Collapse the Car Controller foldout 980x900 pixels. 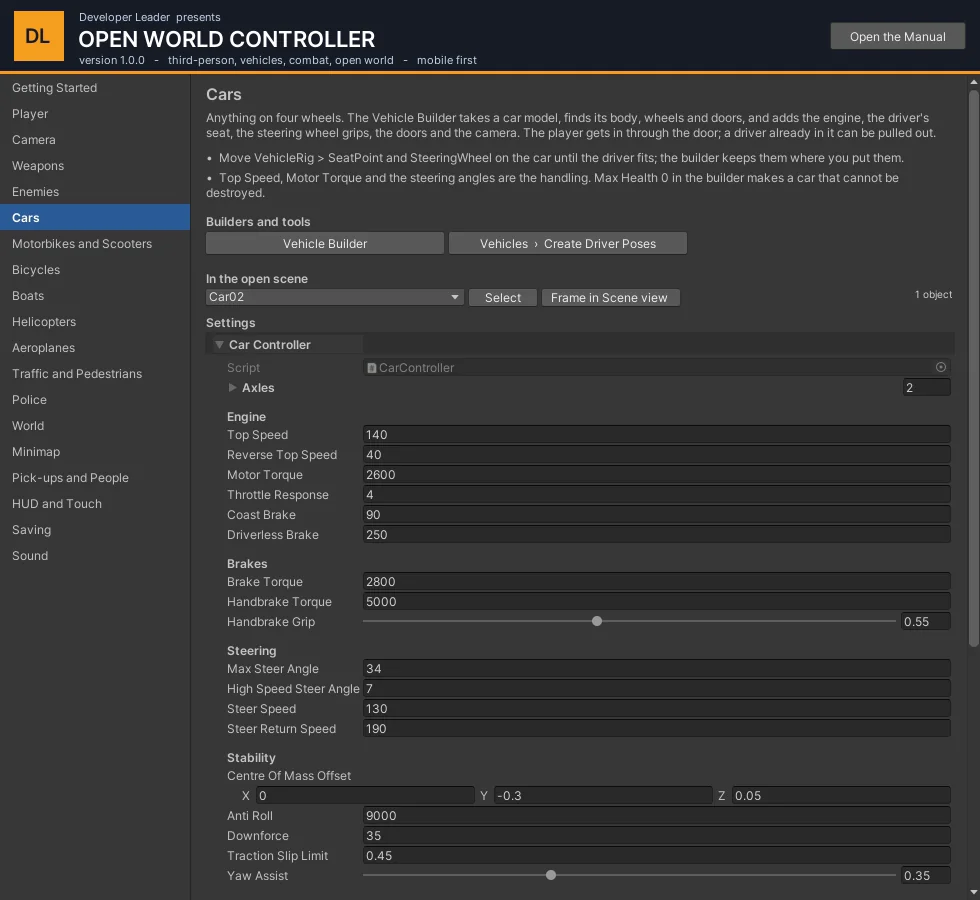pyautogui.click(x=219, y=345)
